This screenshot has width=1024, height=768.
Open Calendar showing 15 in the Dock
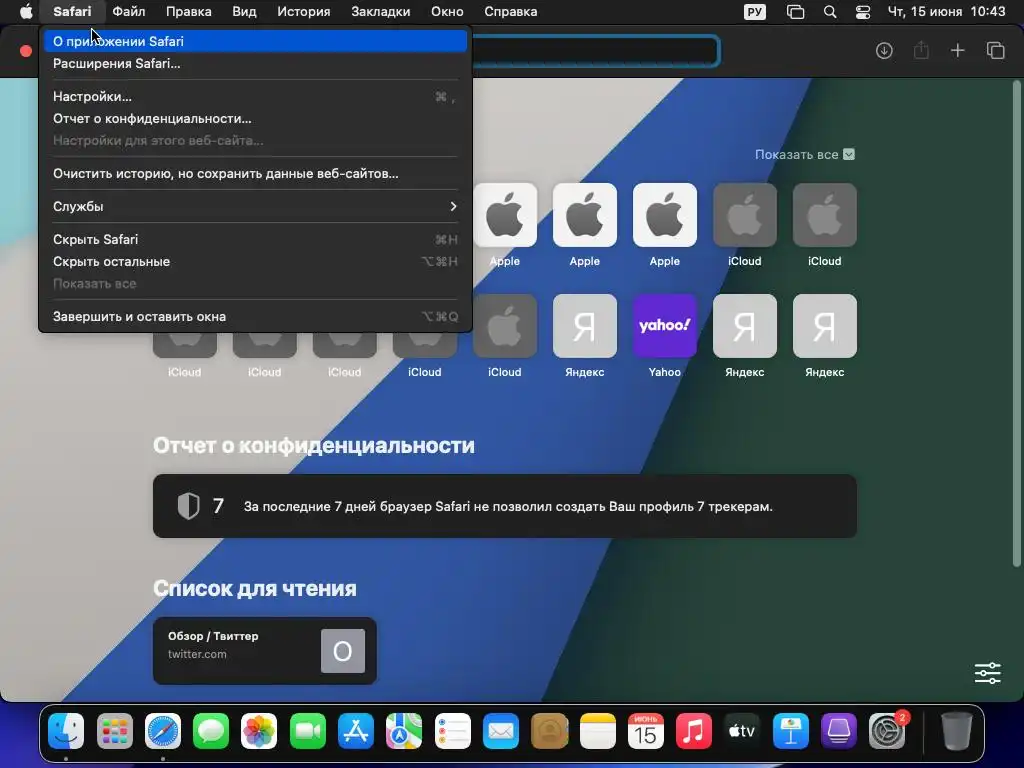[x=645, y=731]
